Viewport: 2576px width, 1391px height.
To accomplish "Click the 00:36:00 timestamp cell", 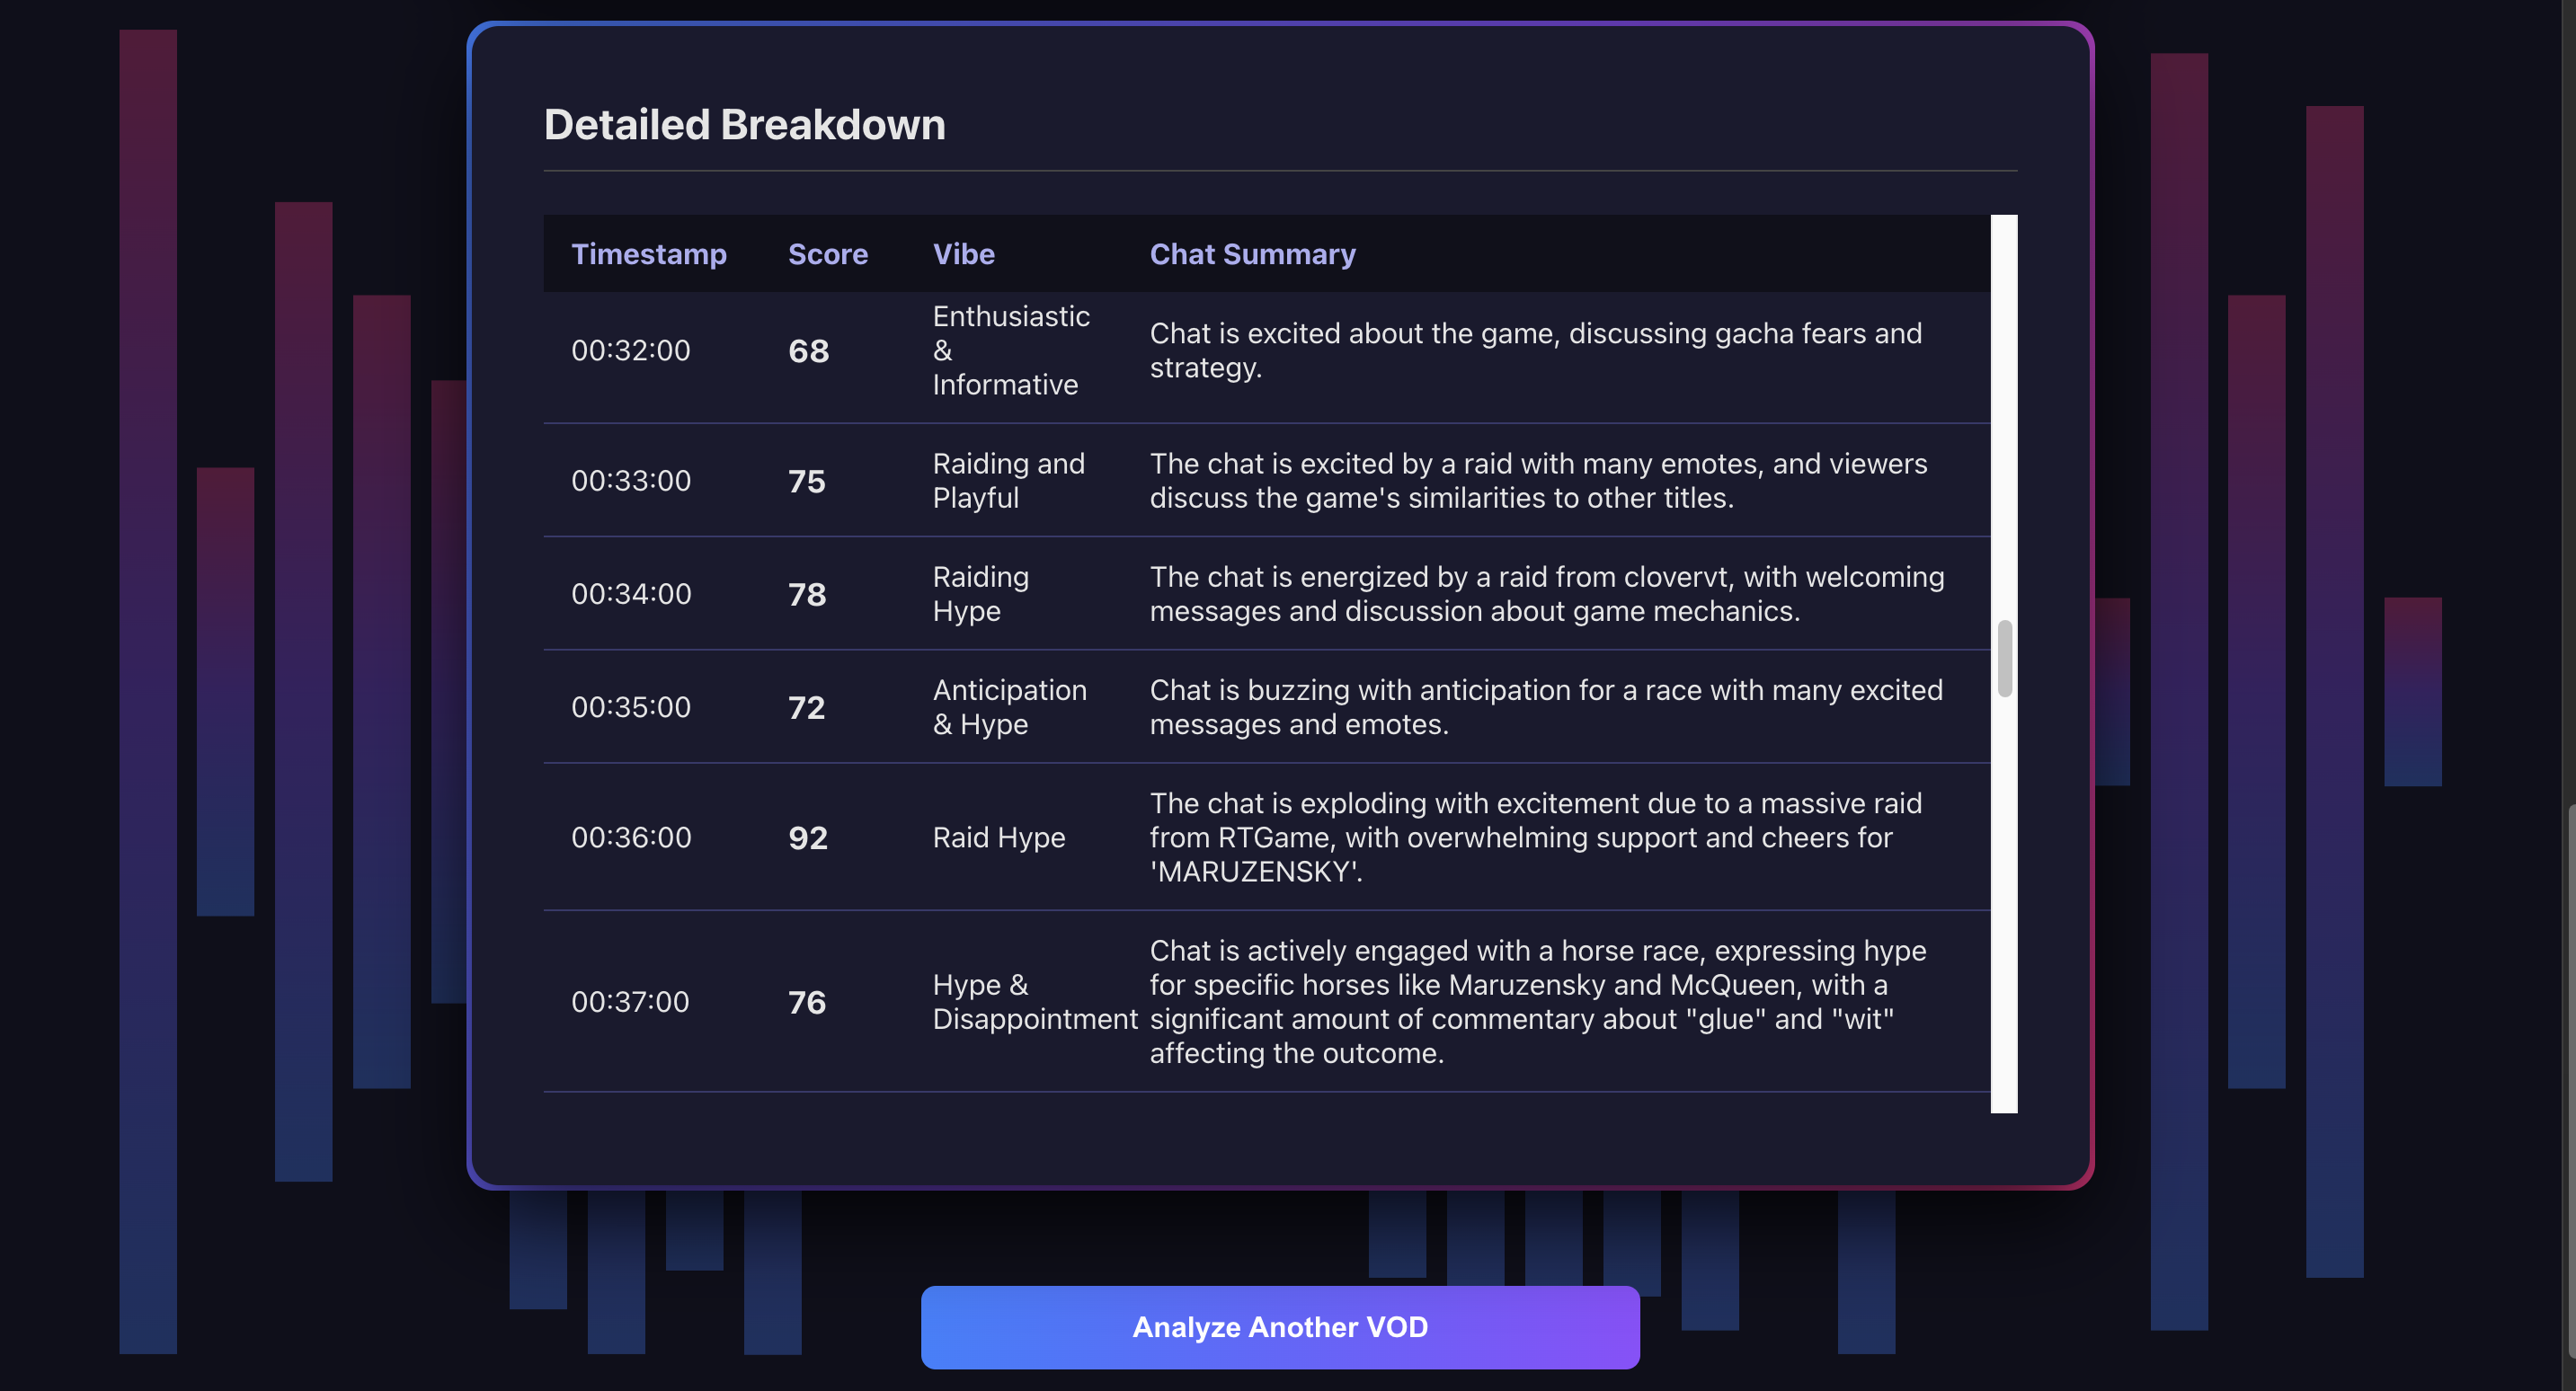I will (630, 837).
